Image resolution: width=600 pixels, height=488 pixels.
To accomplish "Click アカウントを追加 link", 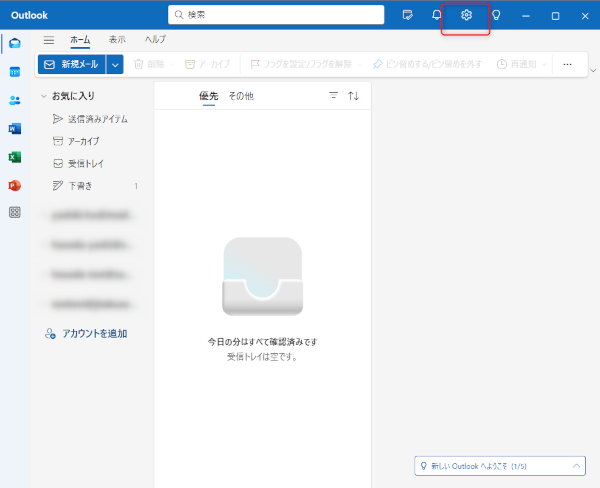I will click(x=93, y=333).
